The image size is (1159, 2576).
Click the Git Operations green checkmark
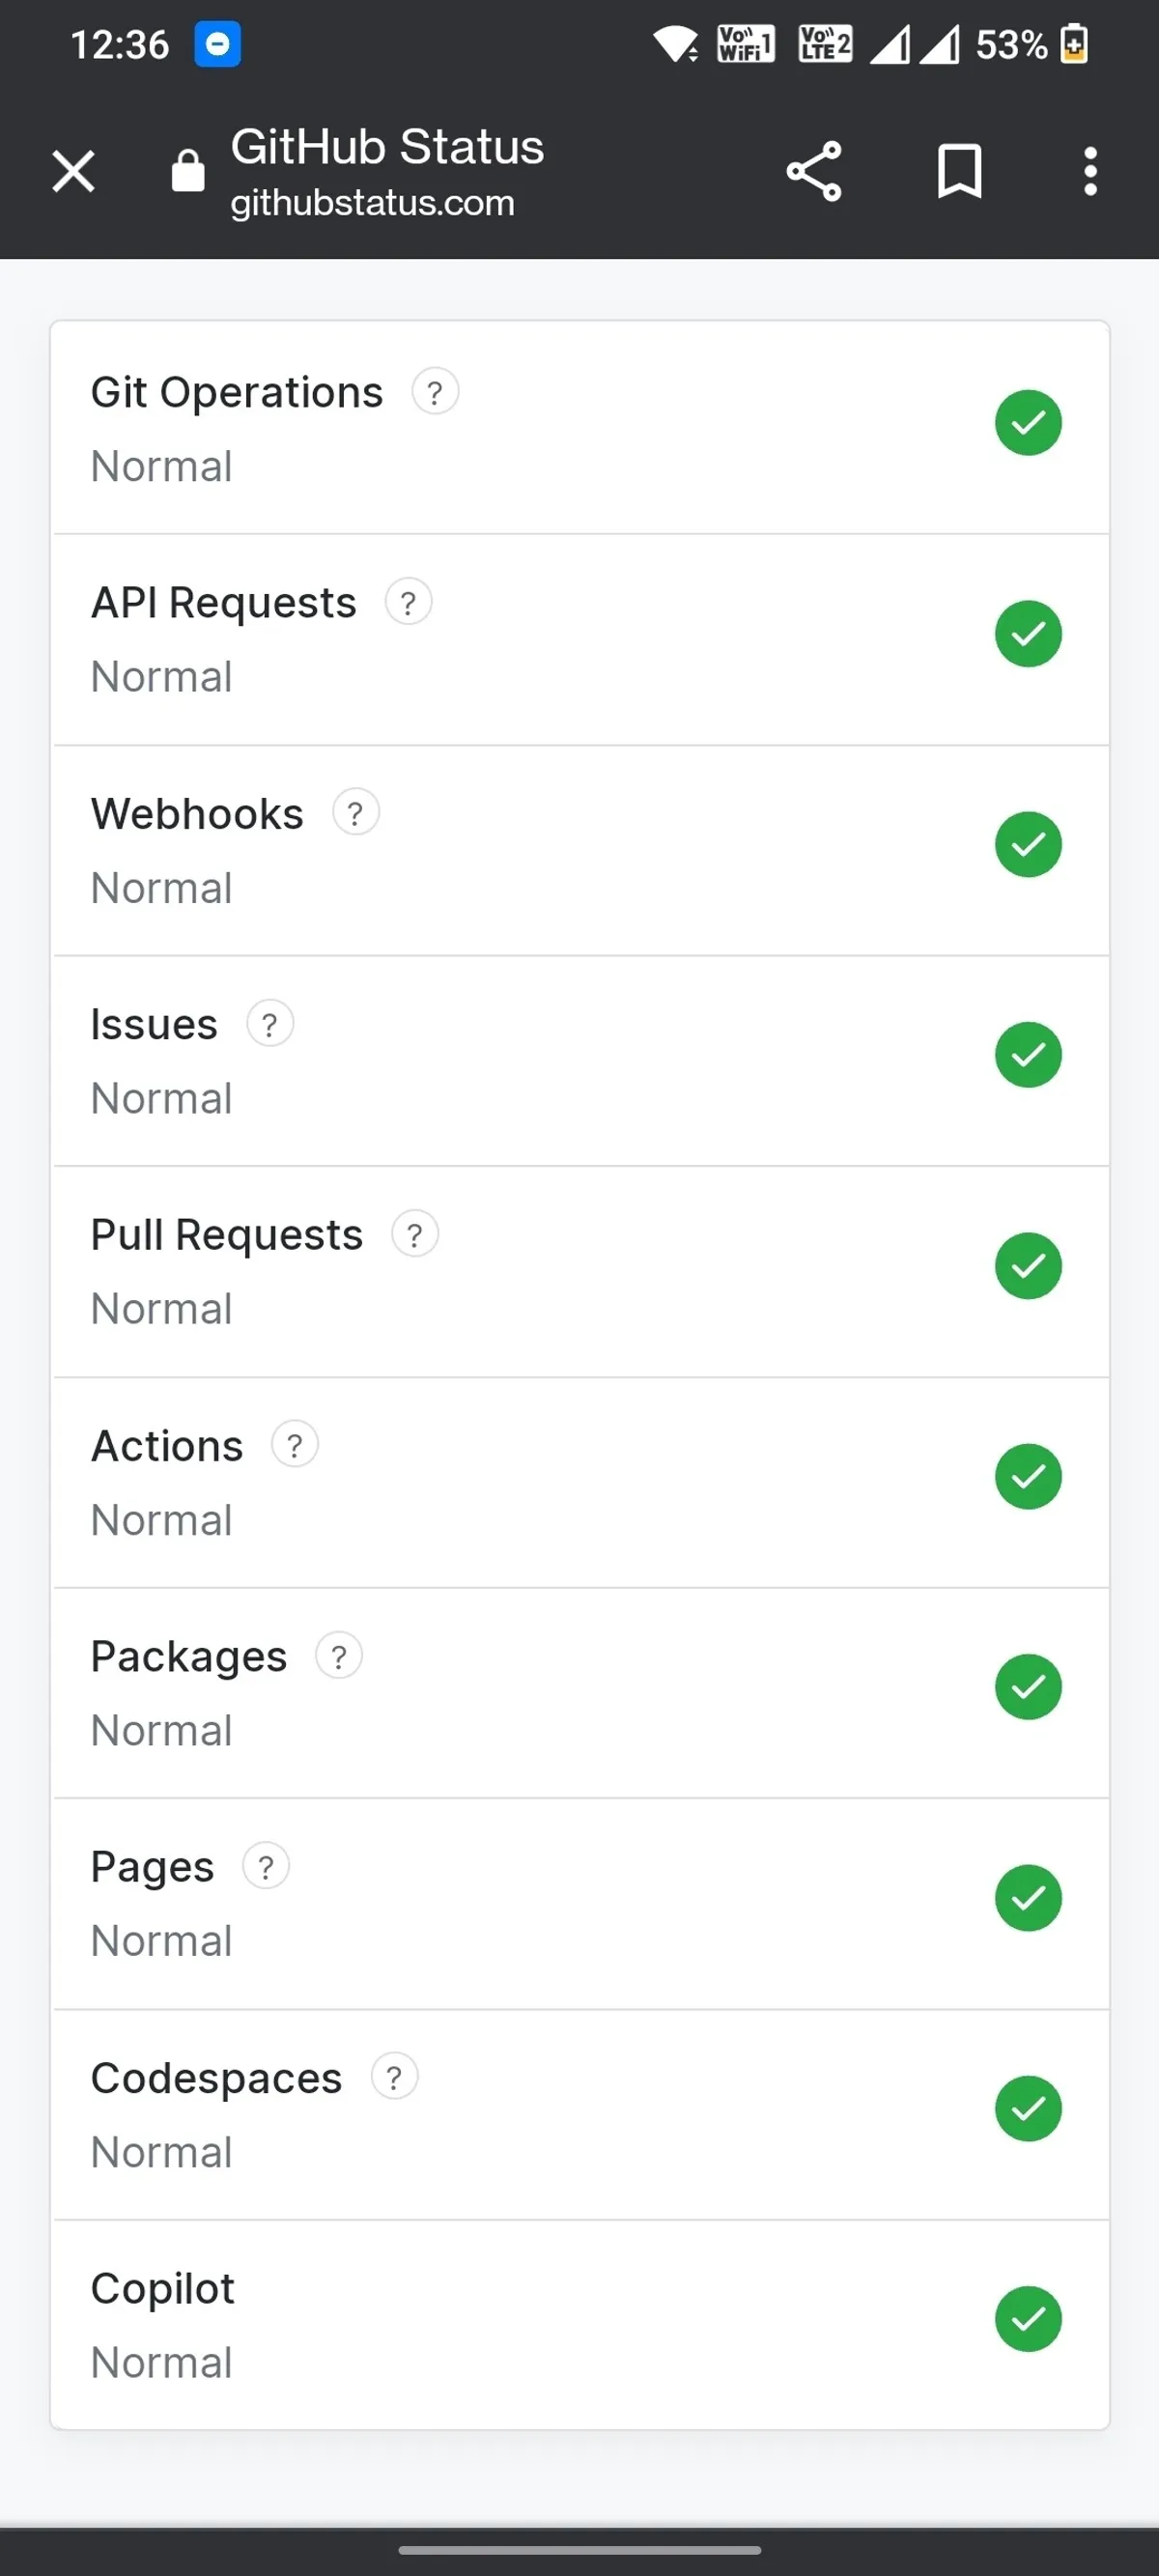click(1027, 423)
